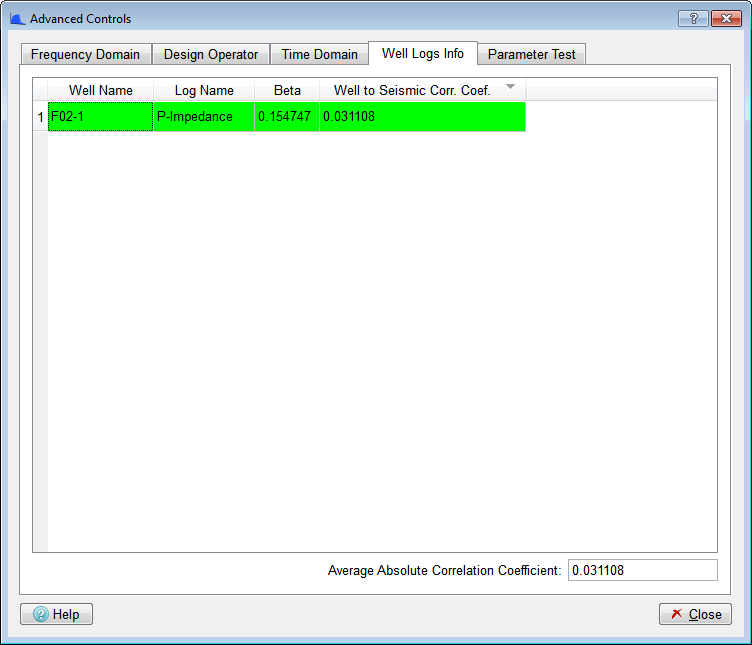752x645 pixels.
Task: Close the dialog with the Close button
Action: coord(695,614)
